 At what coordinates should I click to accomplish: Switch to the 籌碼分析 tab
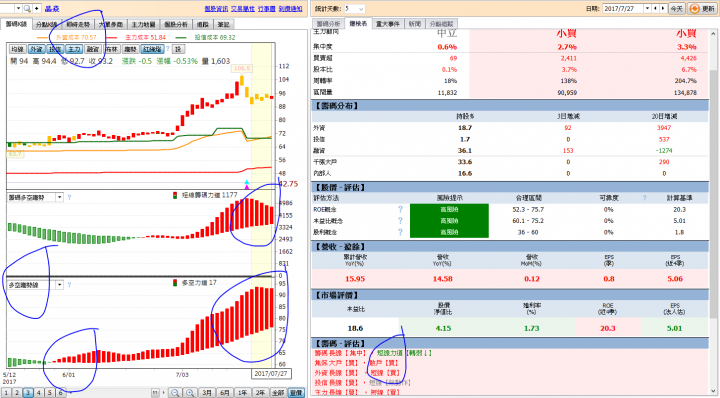click(328, 24)
